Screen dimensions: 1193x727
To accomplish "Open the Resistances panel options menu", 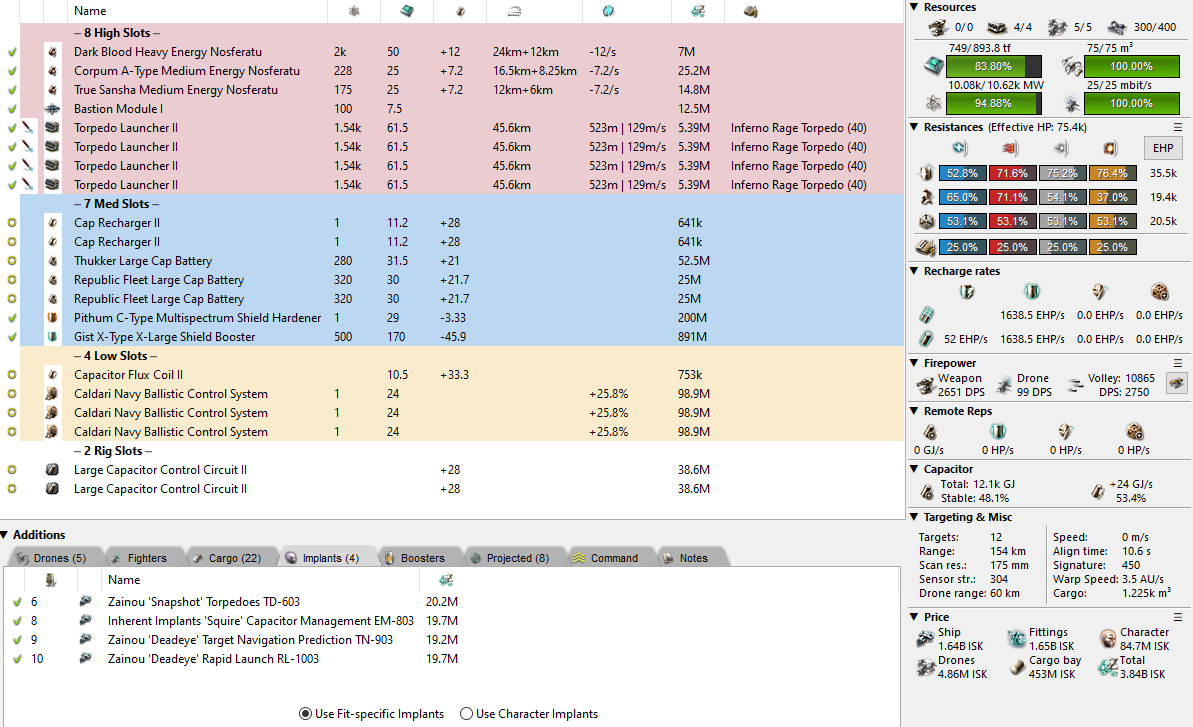I will [x=1178, y=127].
